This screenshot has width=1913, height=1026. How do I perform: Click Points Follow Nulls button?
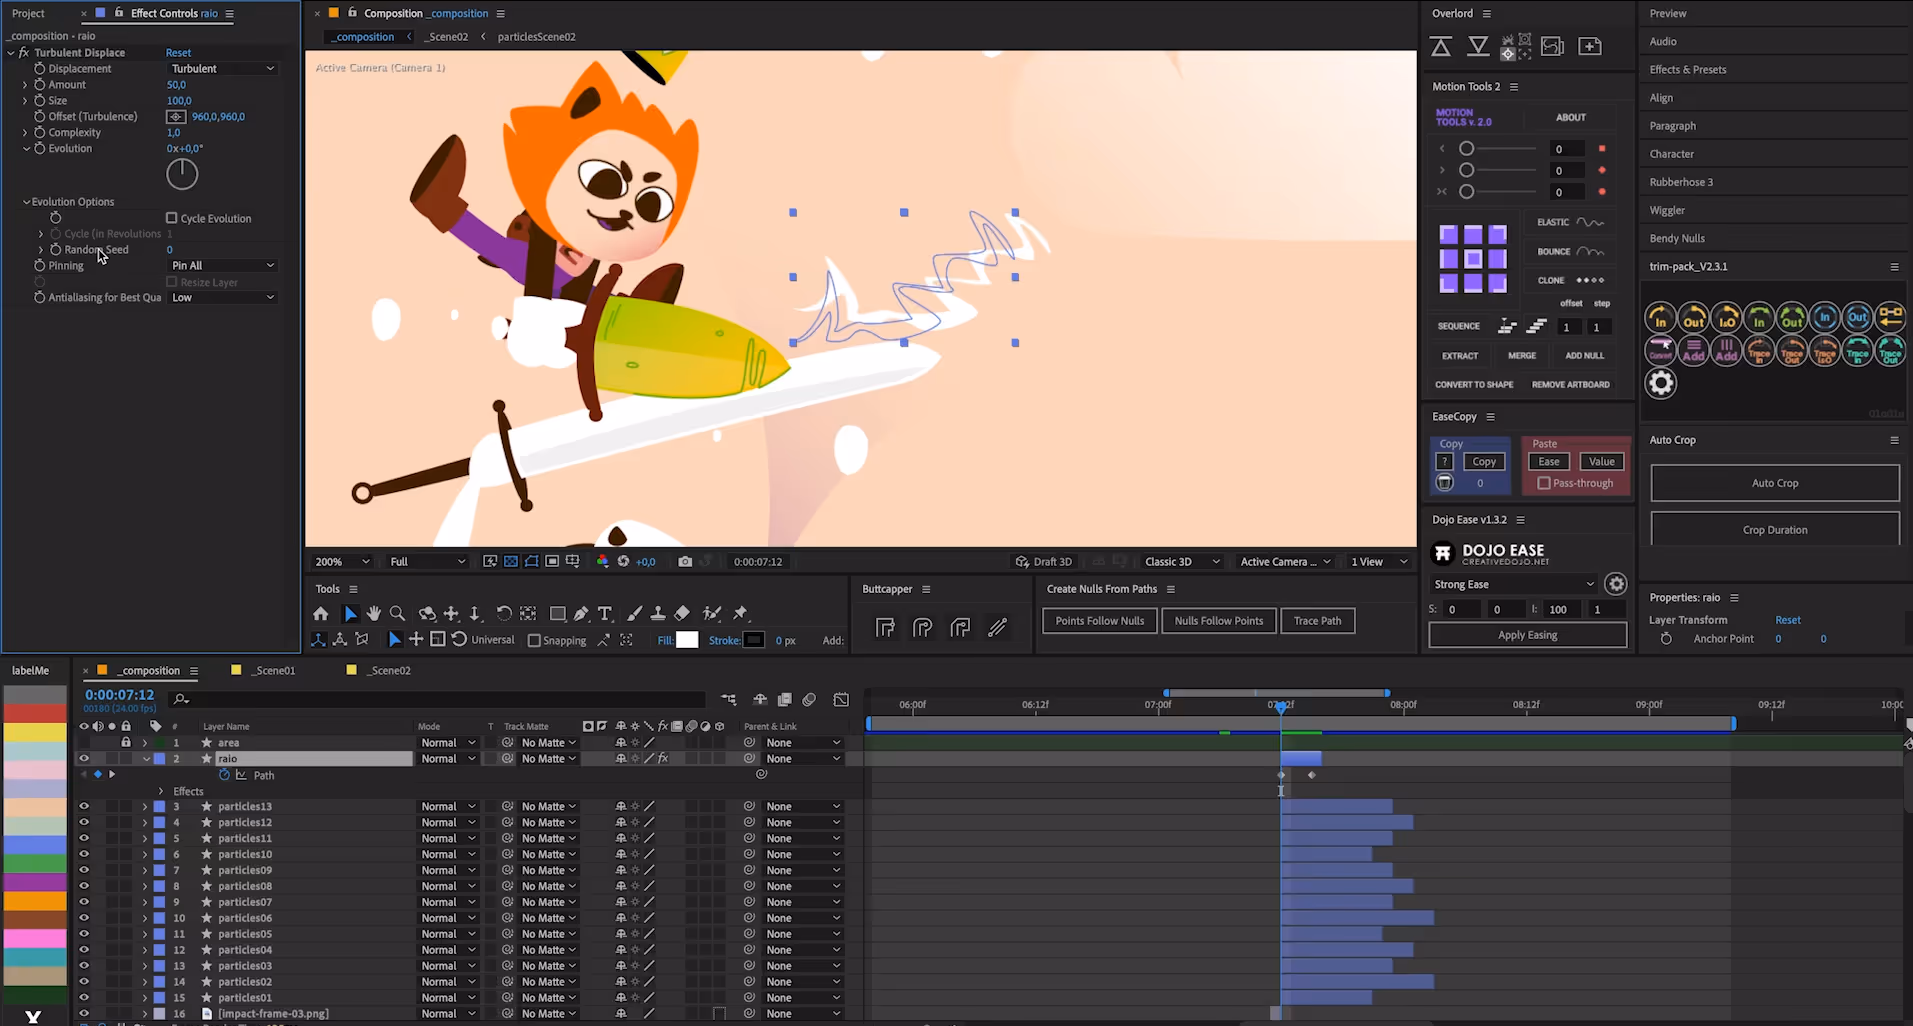[1099, 621]
